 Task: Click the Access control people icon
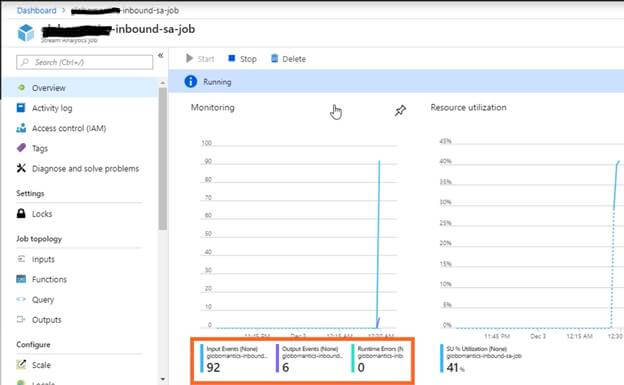point(21,128)
